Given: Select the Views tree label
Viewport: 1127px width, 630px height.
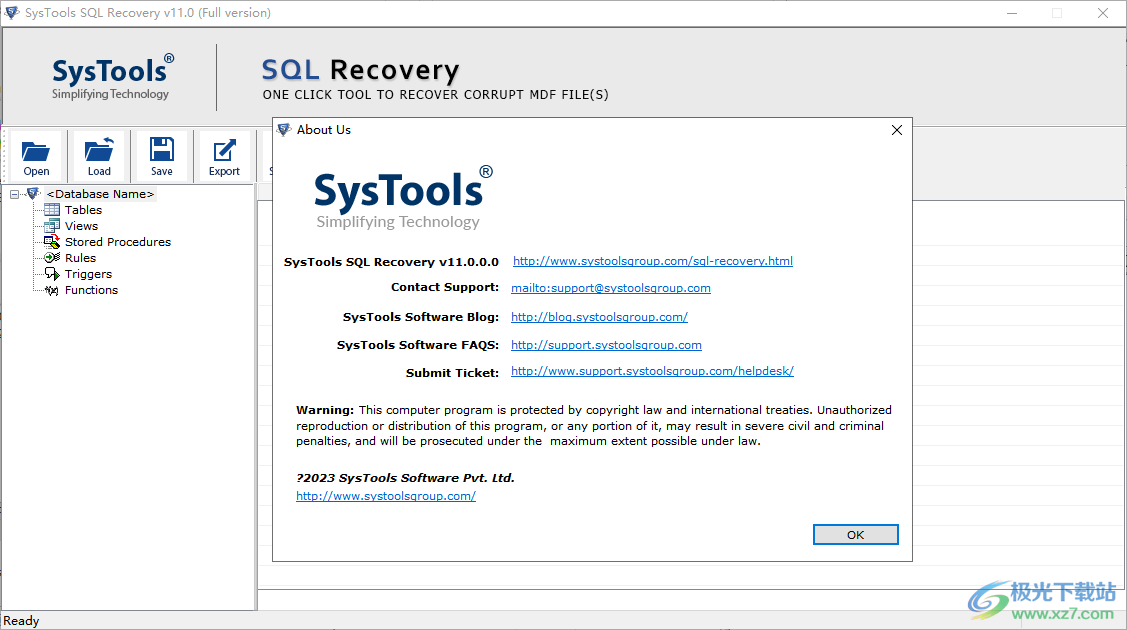Looking at the screenshot, I should click(81, 226).
